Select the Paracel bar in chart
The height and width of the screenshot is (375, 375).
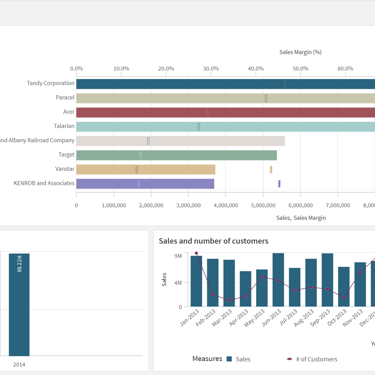click(226, 98)
